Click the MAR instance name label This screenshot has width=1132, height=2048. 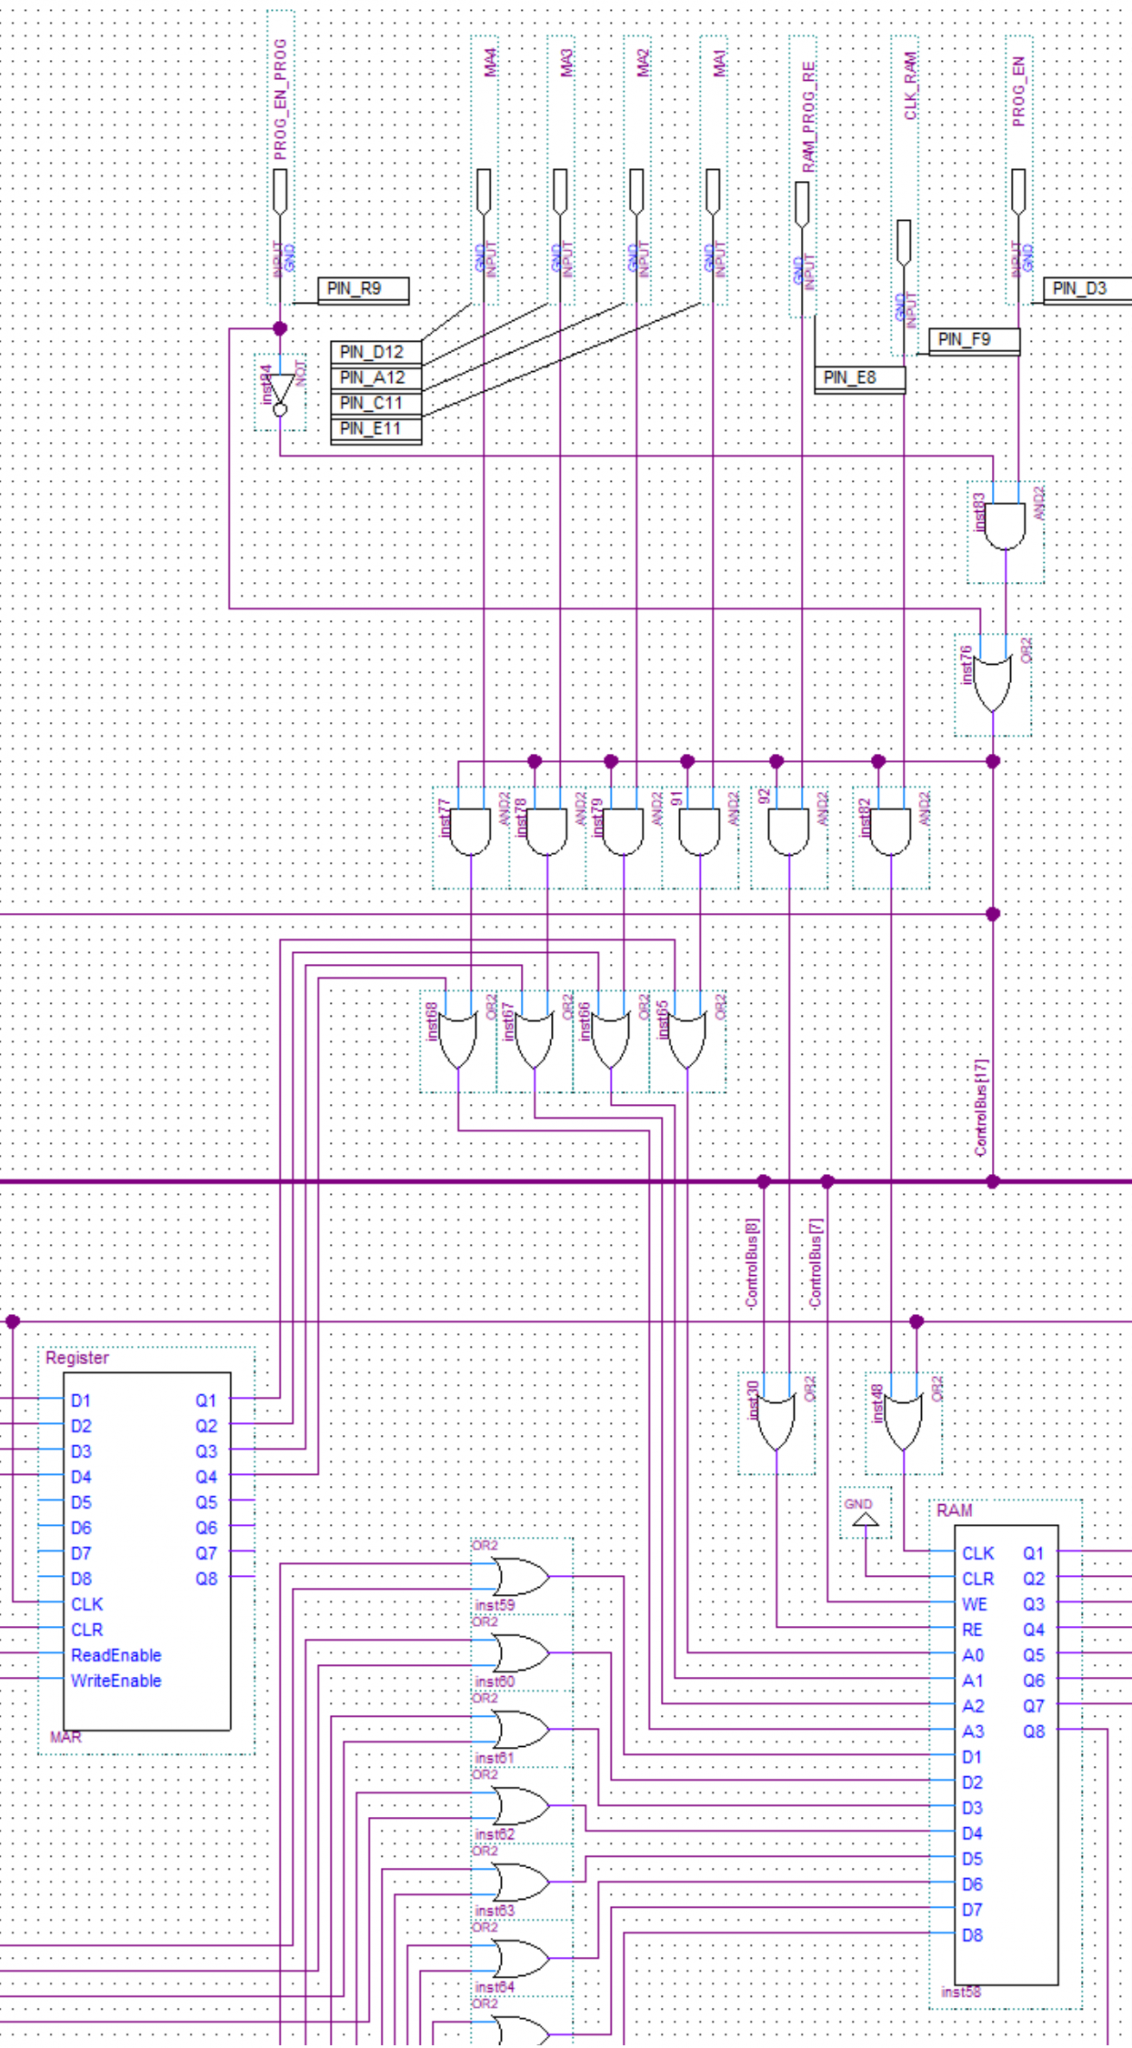coord(66,1737)
